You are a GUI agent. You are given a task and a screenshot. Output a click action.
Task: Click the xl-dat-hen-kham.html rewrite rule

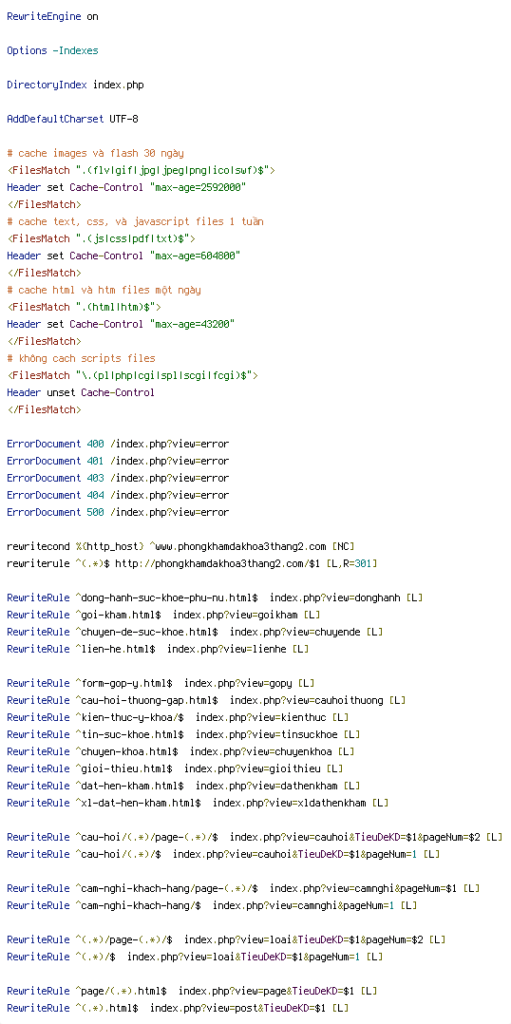(197, 803)
